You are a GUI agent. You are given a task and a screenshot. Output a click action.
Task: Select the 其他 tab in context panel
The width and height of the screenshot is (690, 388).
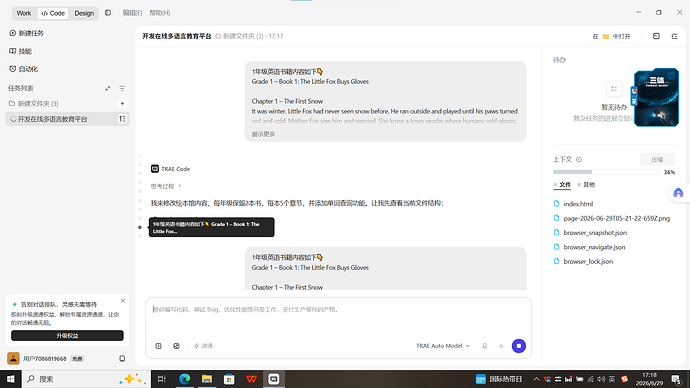586,185
